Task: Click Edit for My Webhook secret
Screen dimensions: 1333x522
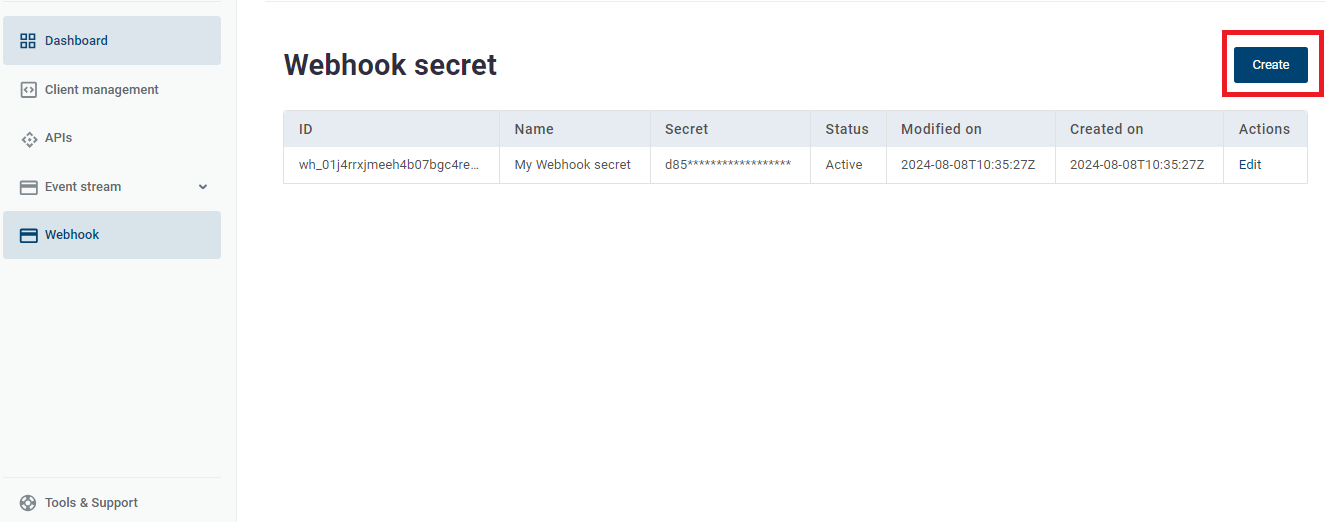Action: pos(1250,165)
